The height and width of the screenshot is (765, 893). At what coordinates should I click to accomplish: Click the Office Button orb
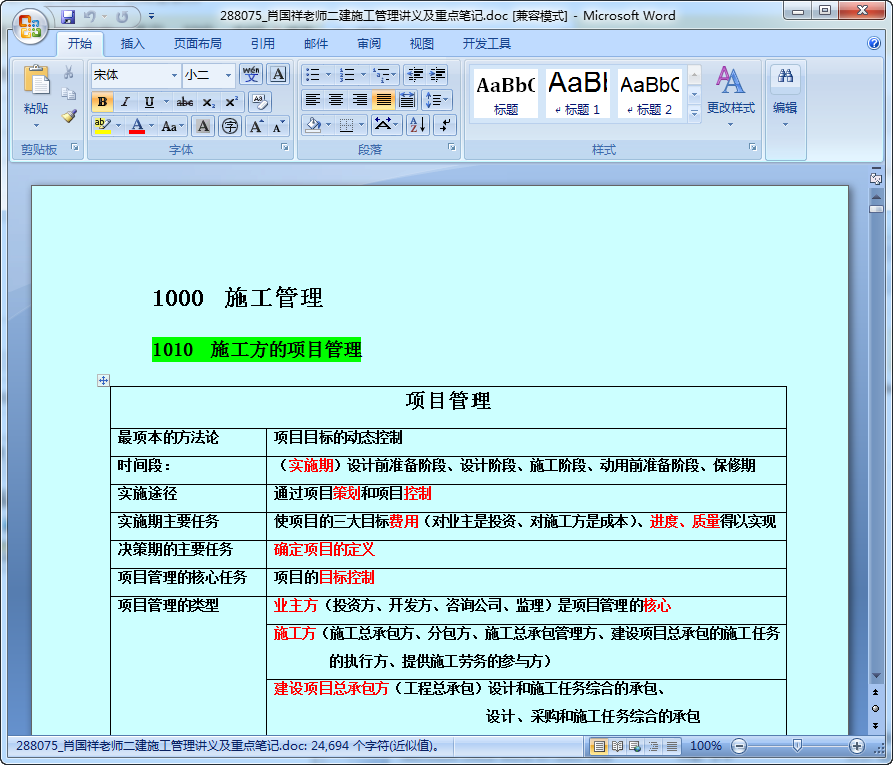tap(30, 26)
